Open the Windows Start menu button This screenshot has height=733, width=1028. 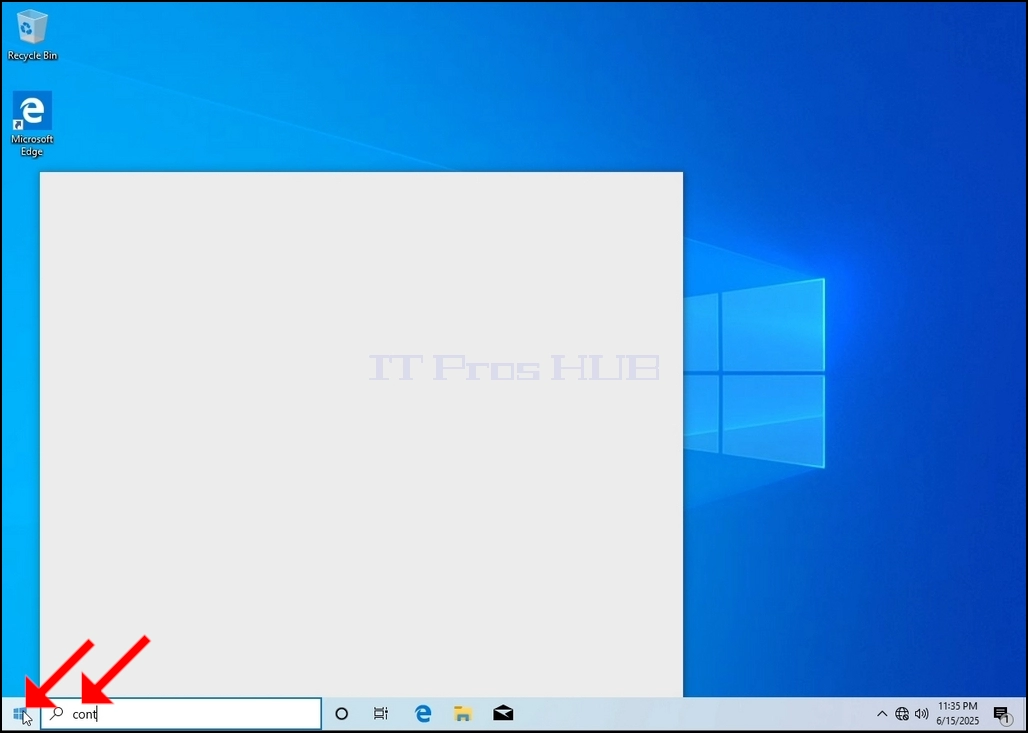click(x=20, y=713)
